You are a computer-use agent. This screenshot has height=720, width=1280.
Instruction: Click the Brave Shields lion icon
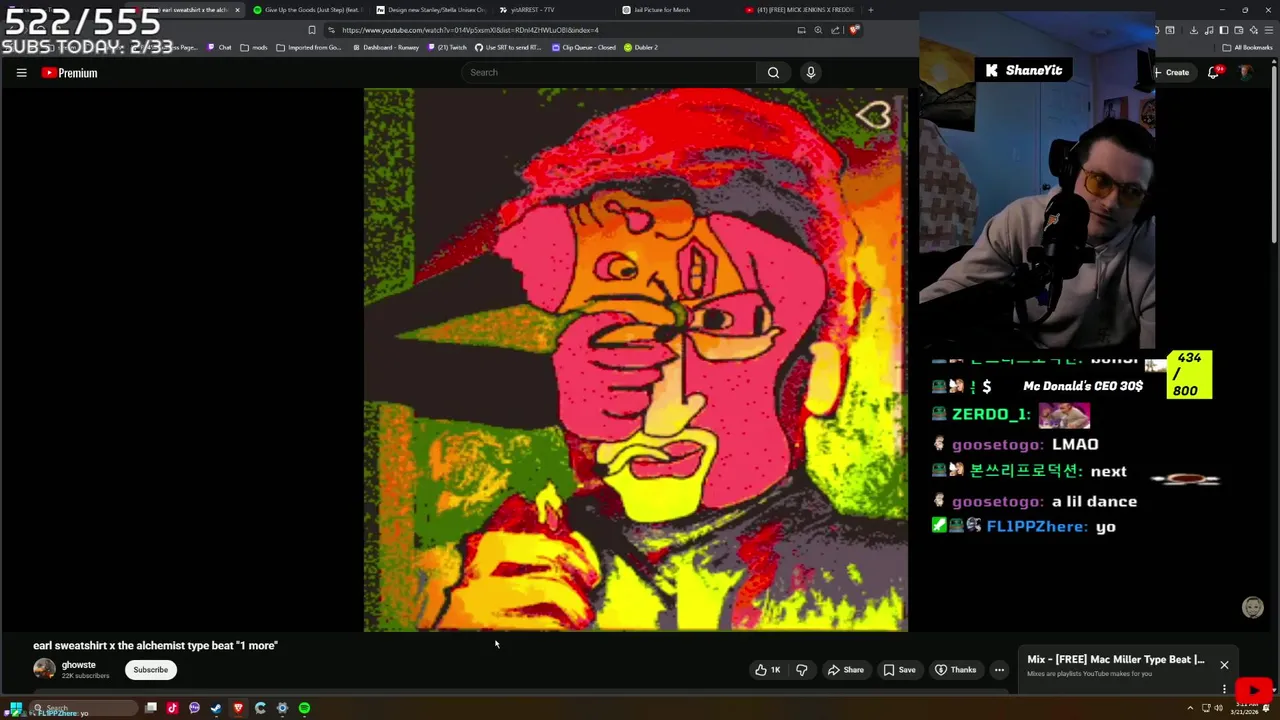click(854, 30)
